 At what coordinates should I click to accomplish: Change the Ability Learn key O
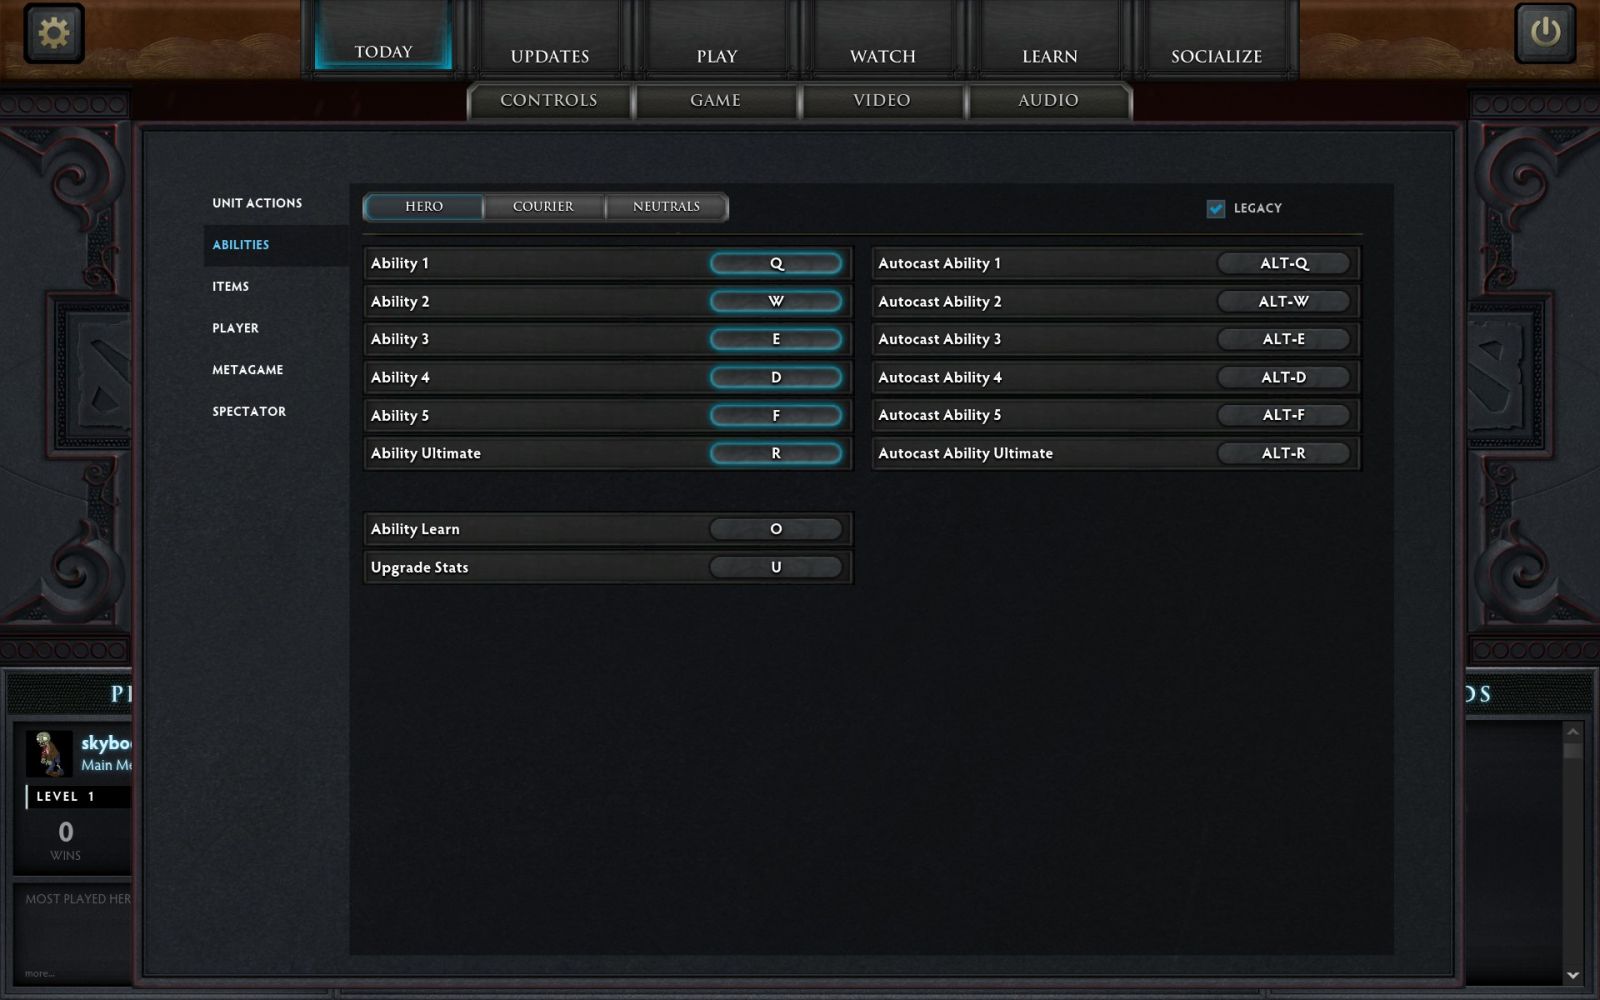pos(776,530)
